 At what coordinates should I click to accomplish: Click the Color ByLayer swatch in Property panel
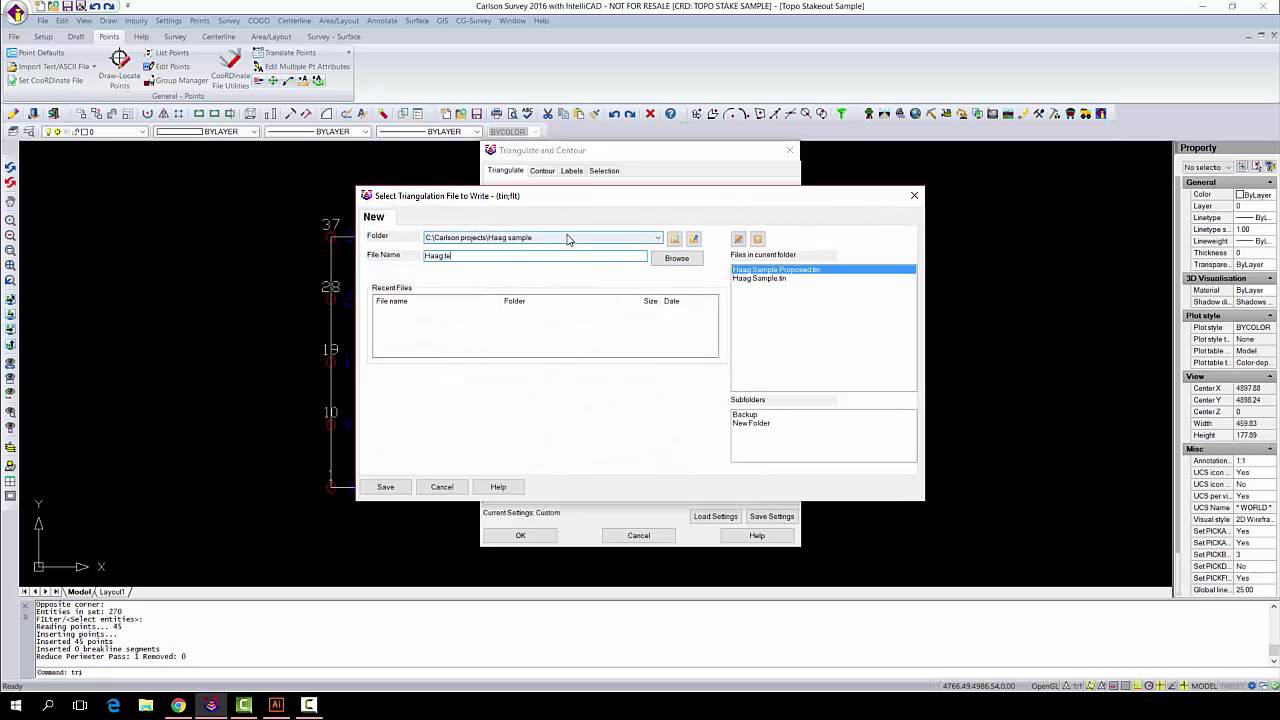(1240, 194)
